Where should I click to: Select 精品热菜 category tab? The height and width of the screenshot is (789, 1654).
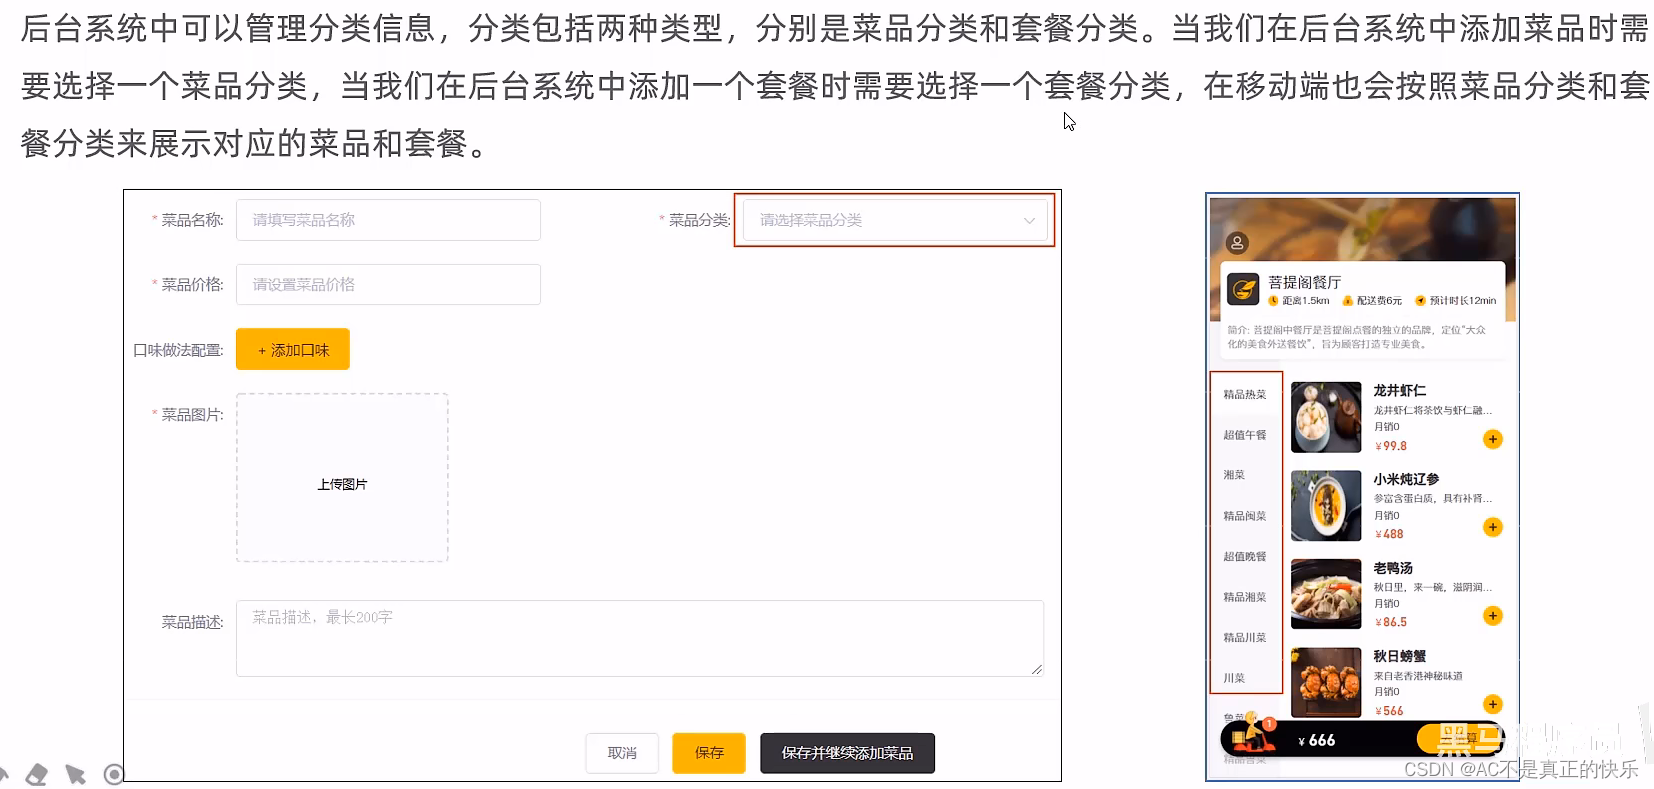click(x=1245, y=394)
